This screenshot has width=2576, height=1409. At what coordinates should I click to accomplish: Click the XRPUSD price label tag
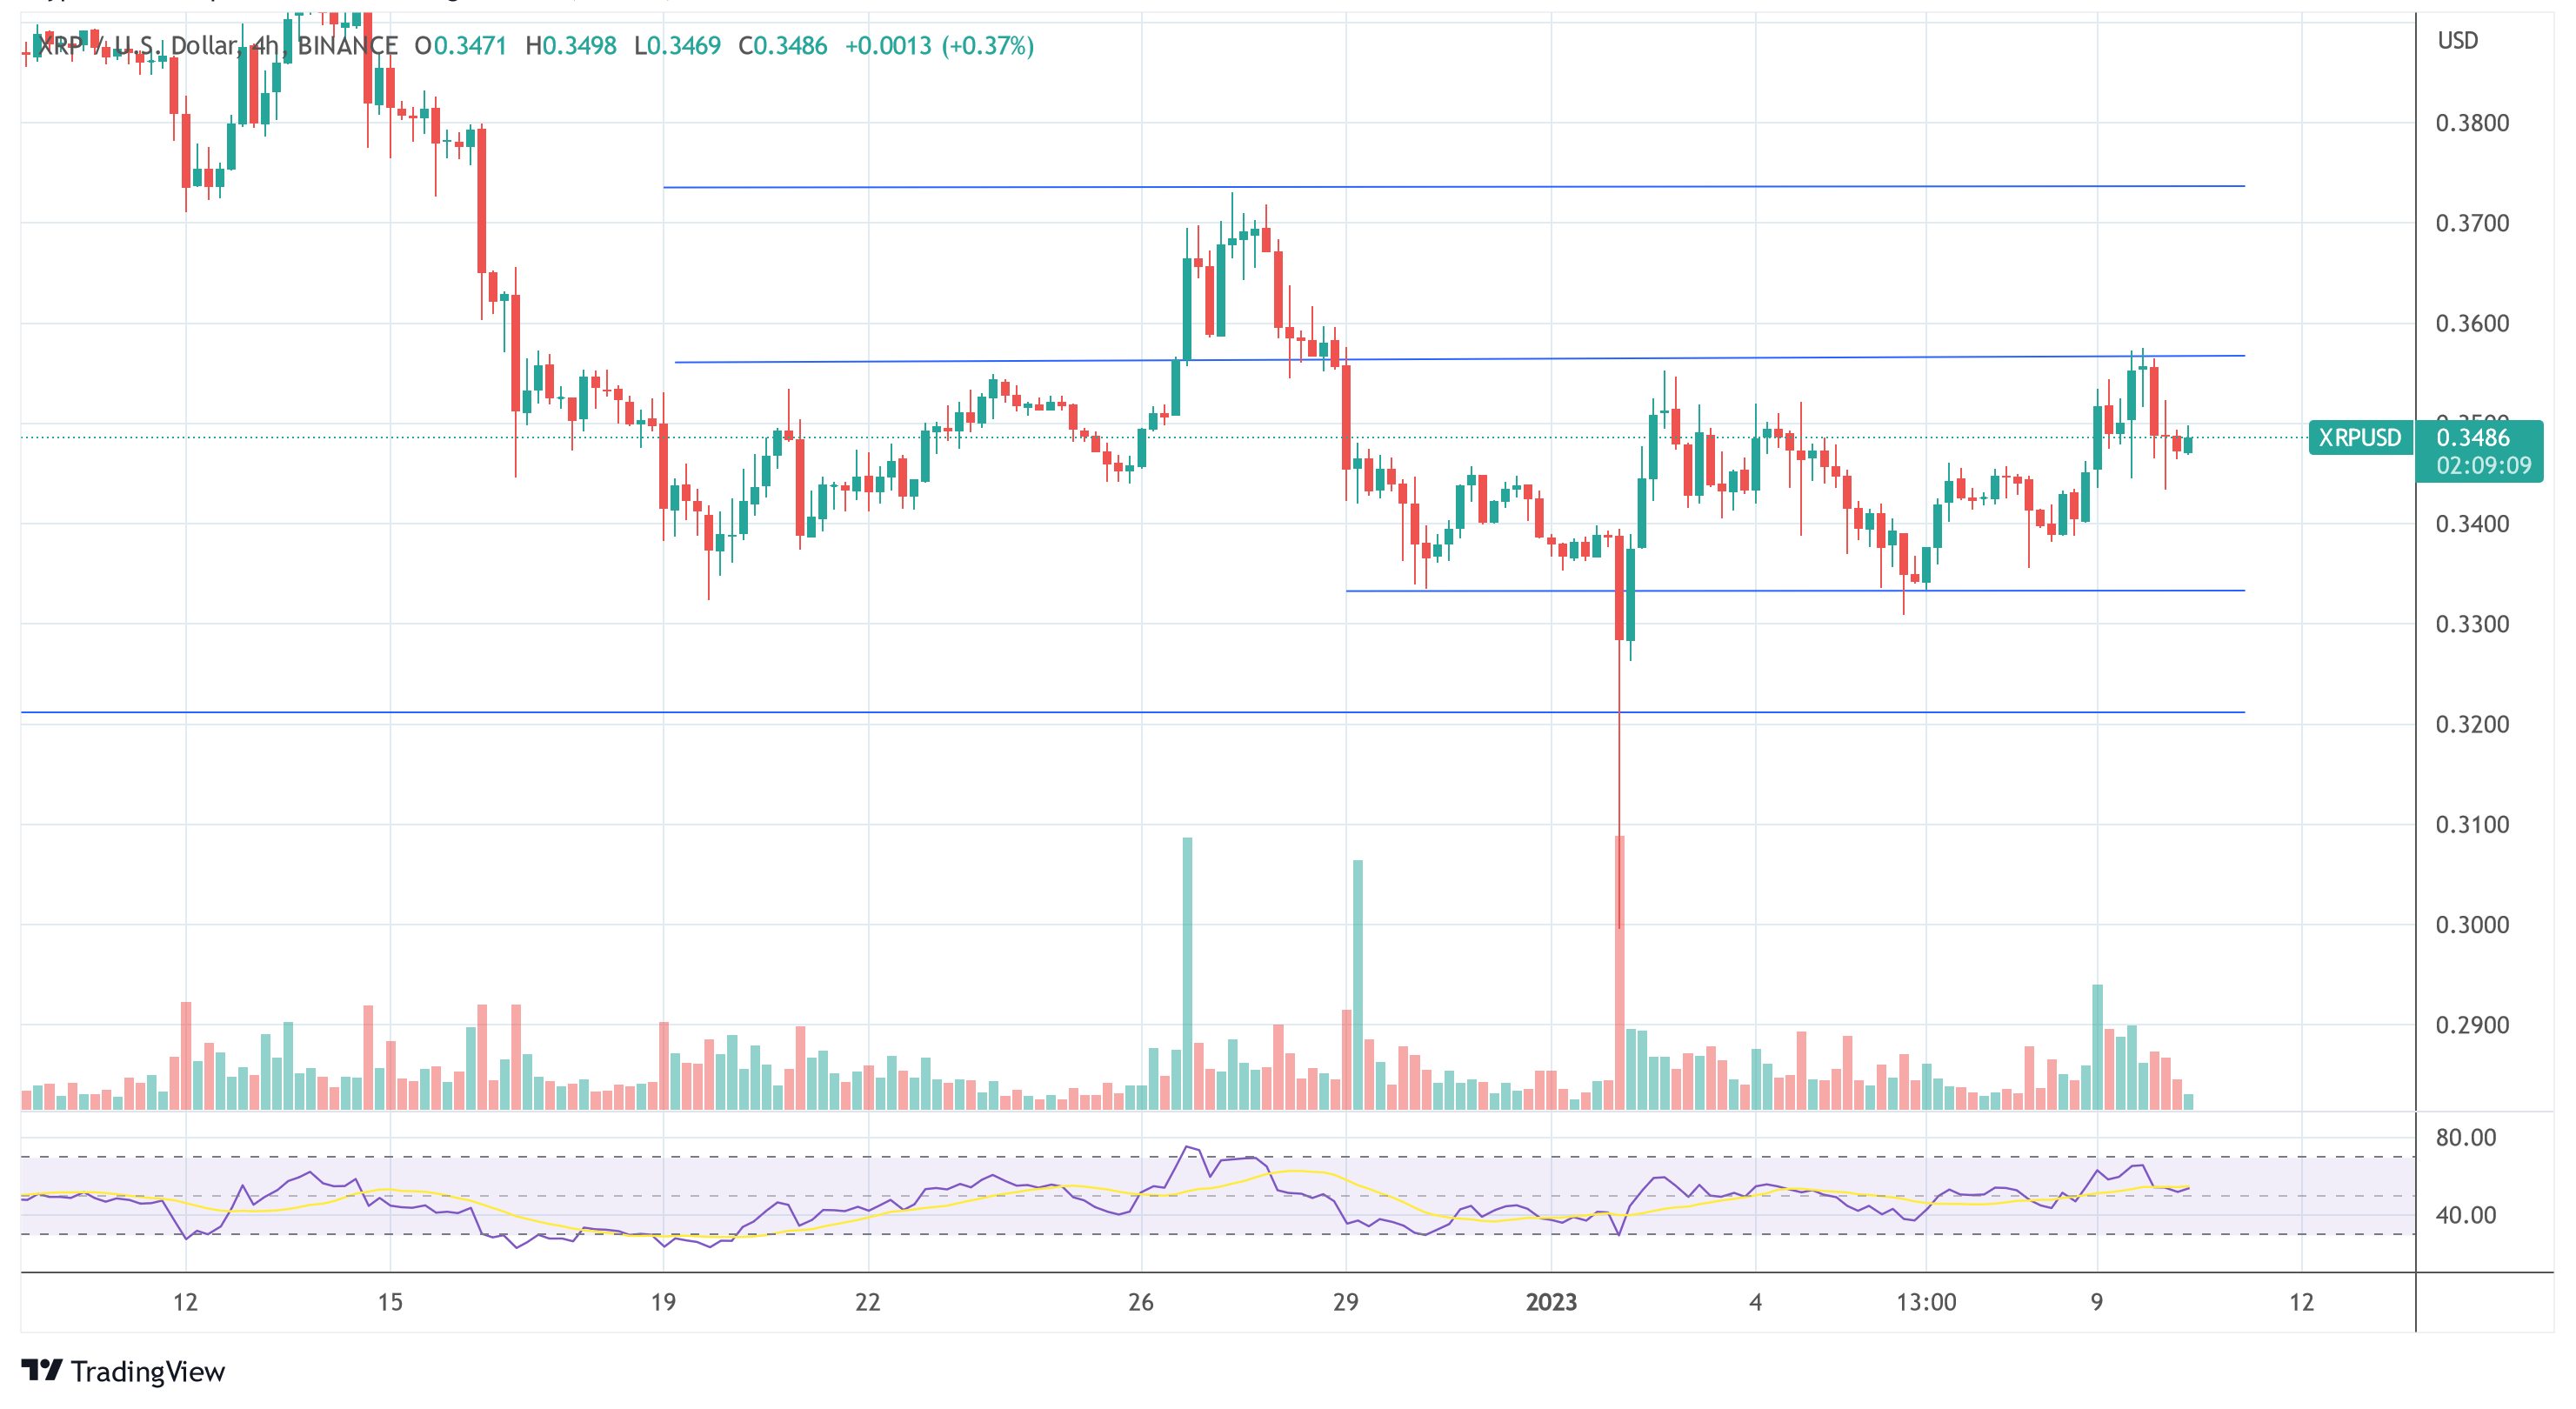pos(2360,438)
